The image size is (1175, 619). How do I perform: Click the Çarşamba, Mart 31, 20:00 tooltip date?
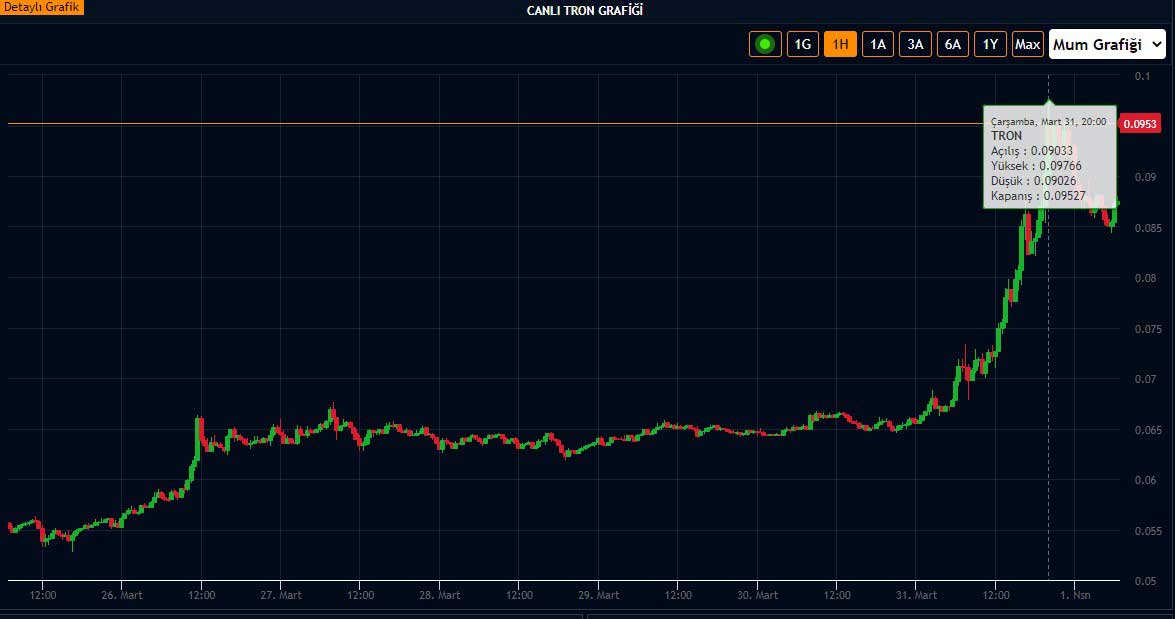pyautogui.click(x=1048, y=121)
